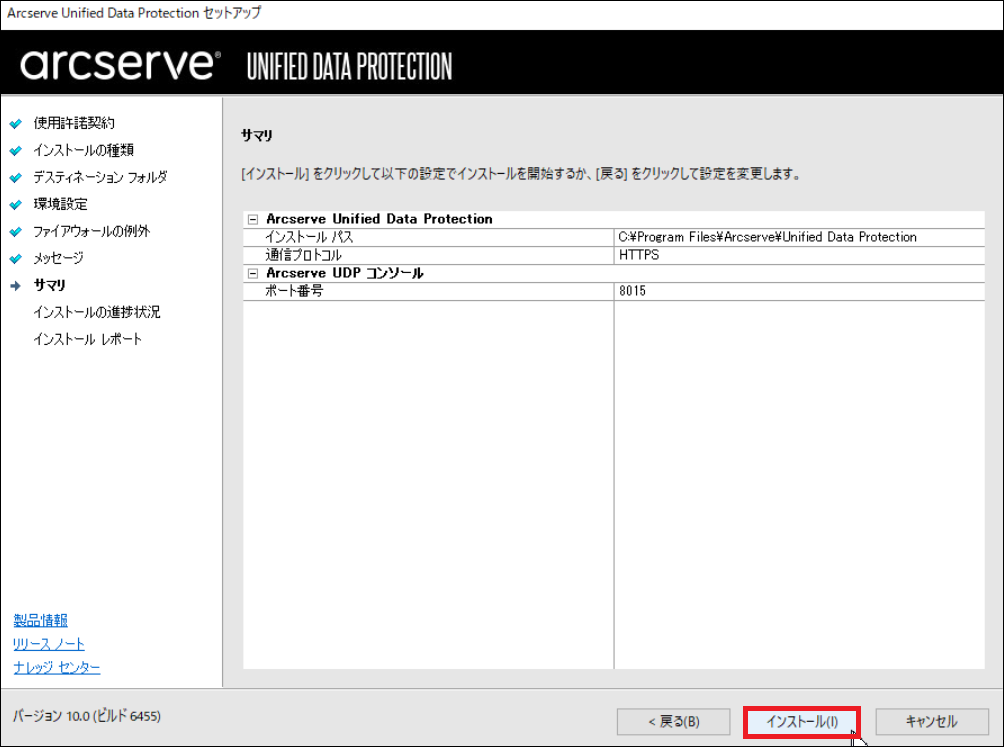Screen dimensions: 1004x747
Task: Open the リリース ノート link
Action: tap(49, 644)
